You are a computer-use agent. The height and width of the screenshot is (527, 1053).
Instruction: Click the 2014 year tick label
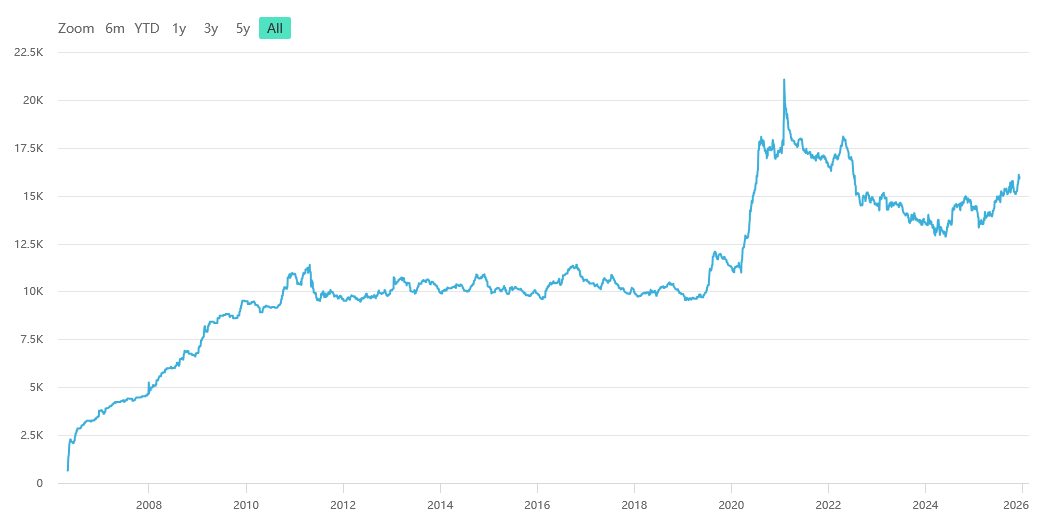[x=440, y=504]
